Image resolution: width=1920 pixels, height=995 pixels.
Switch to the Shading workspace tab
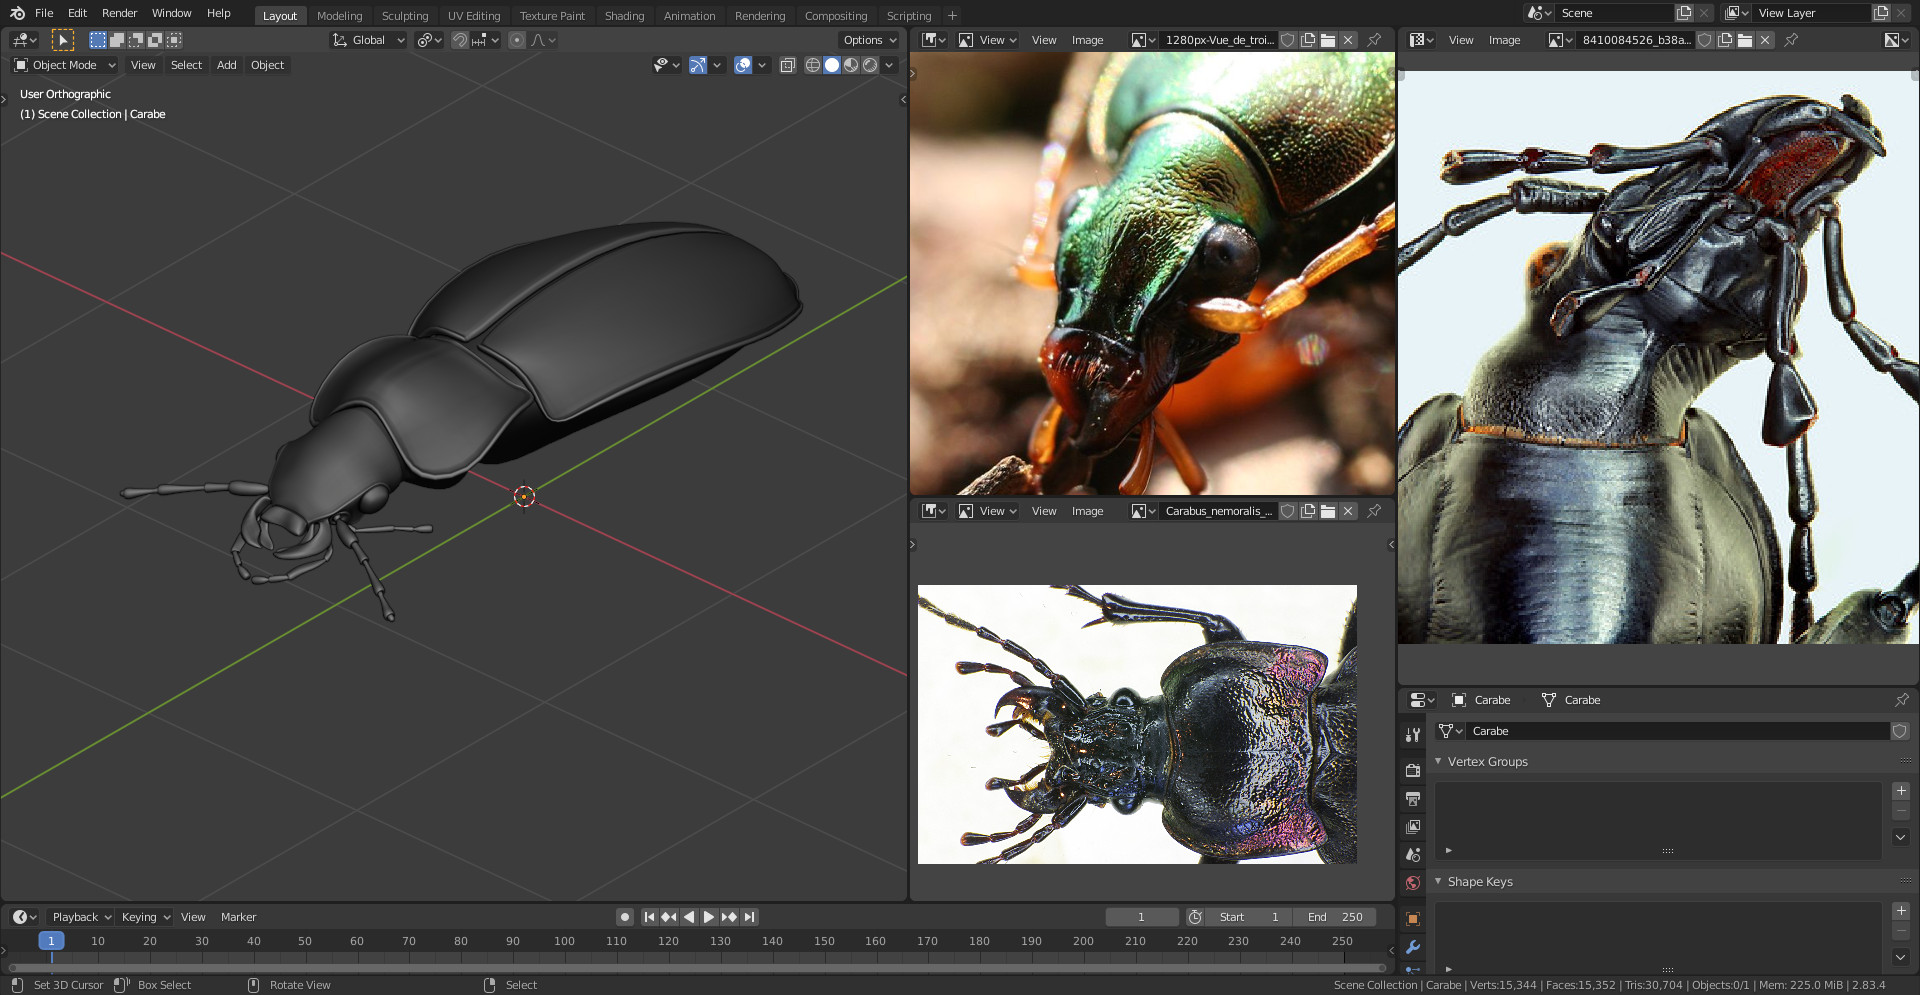pos(624,15)
